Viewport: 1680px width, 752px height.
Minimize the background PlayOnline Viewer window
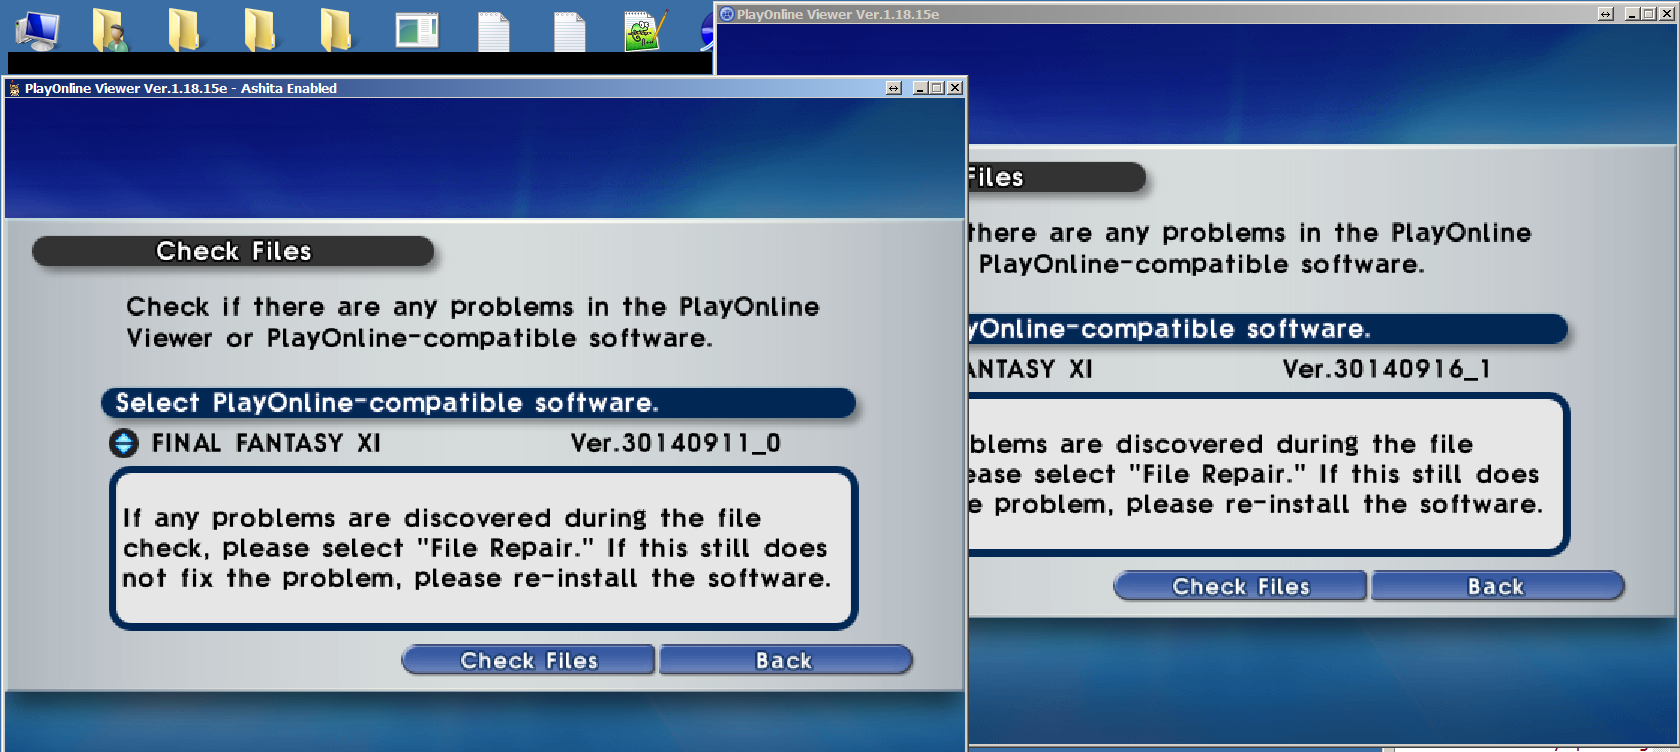(1633, 14)
